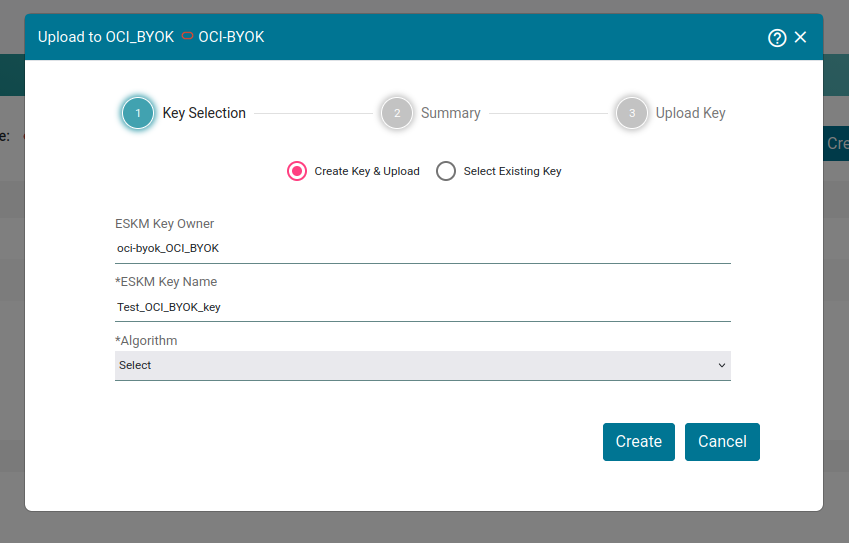Click the Cancel button
The height and width of the screenshot is (543, 849).
pos(722,442)
